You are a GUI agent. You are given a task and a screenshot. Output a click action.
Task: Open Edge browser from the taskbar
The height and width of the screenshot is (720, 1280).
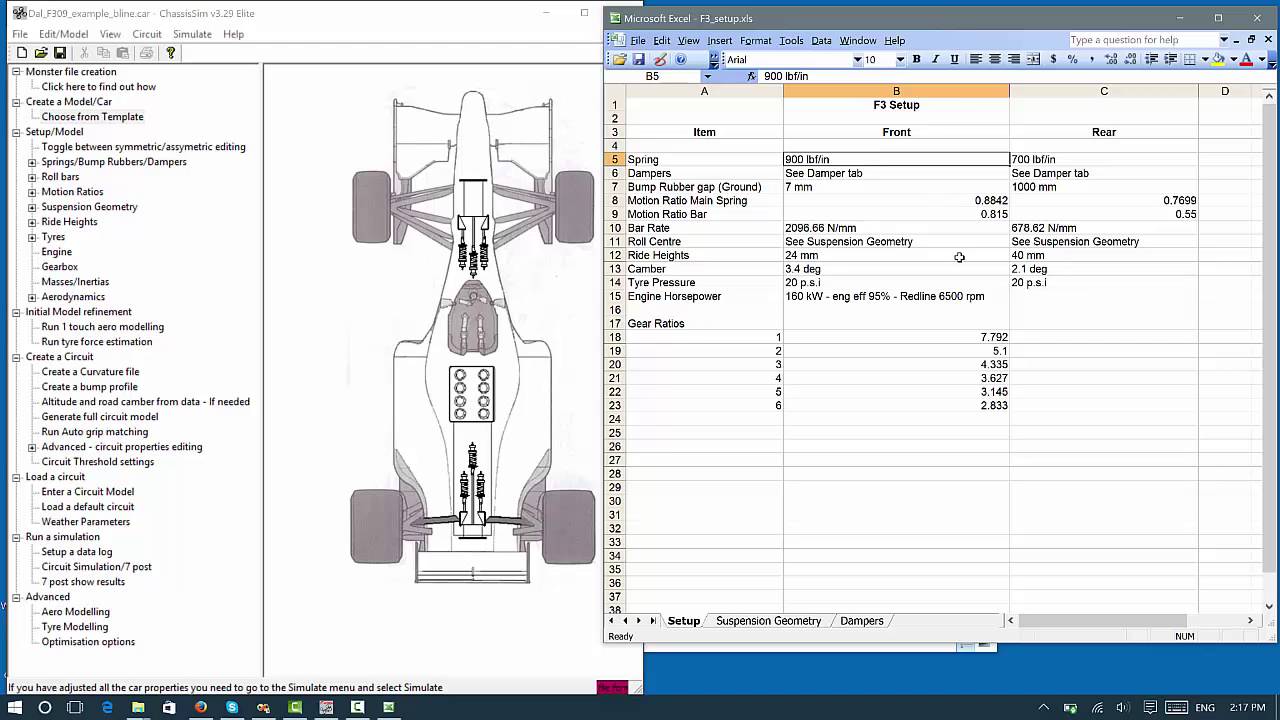pyautogui.click(x=107, y=707)
